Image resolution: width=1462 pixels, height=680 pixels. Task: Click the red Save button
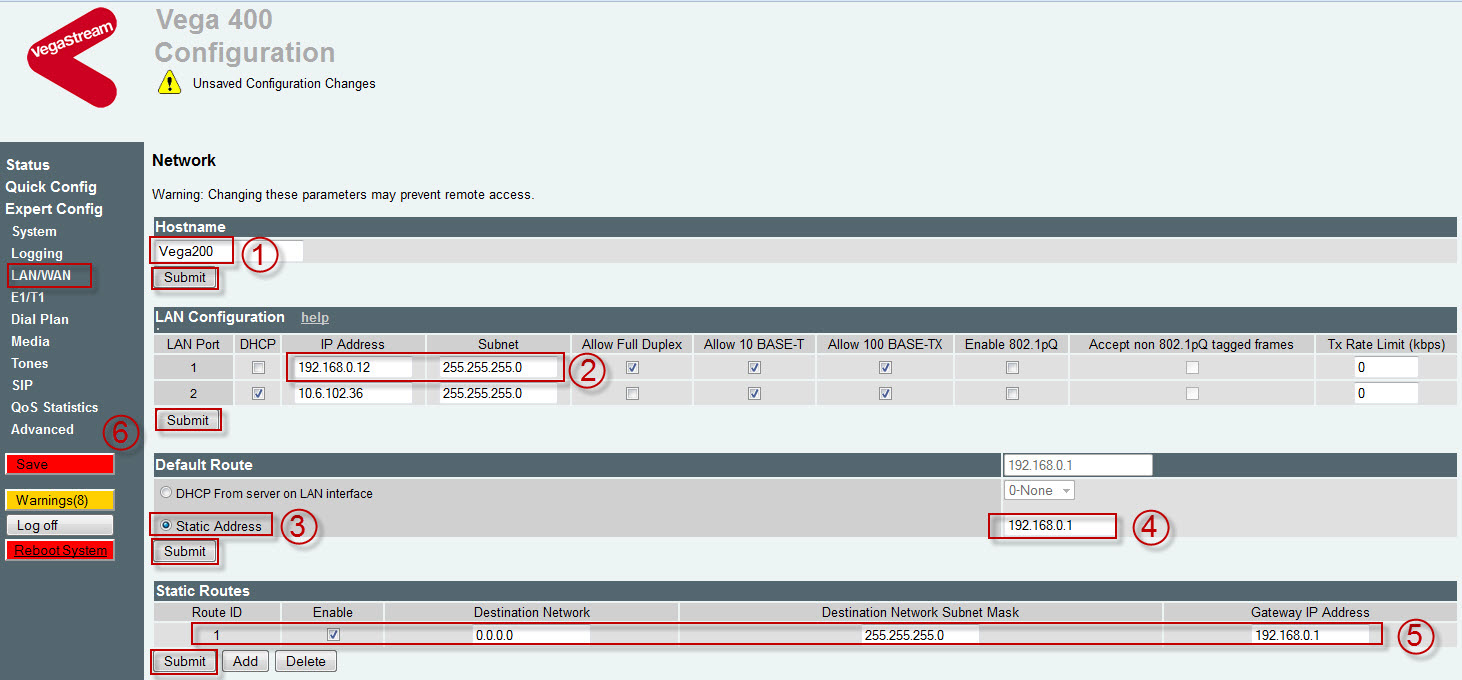point(60,464)
